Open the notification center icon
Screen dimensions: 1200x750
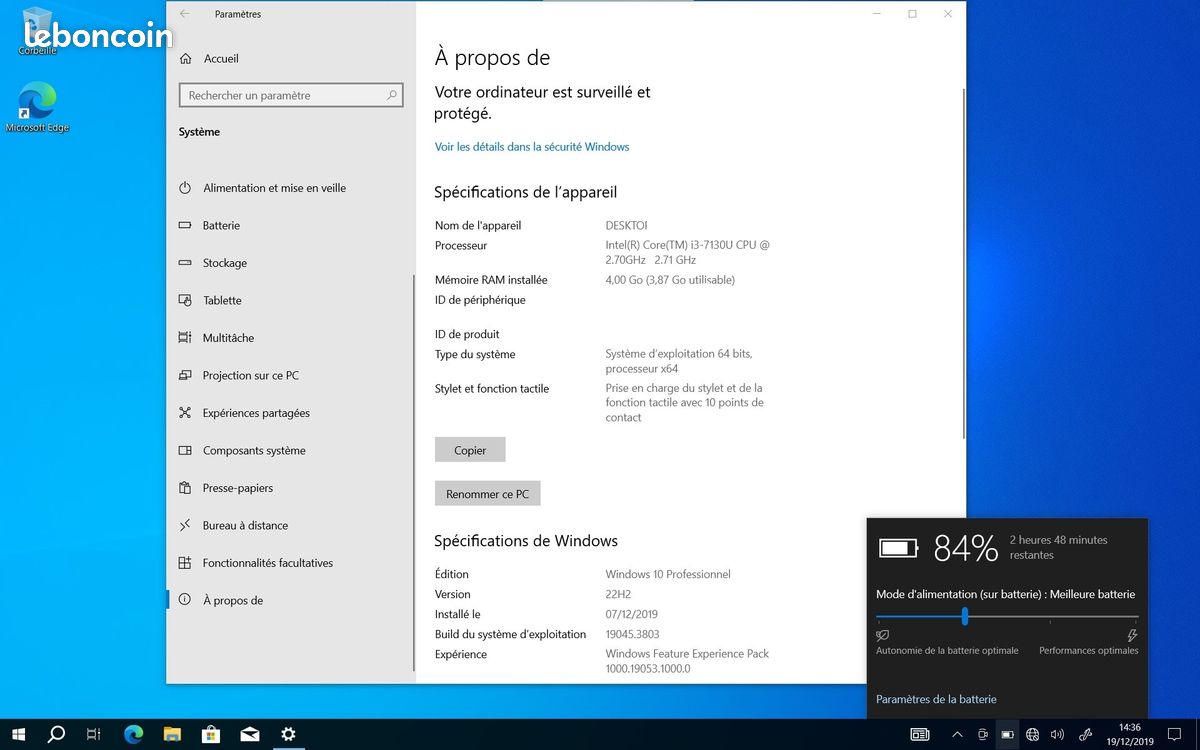point(1175,735)
